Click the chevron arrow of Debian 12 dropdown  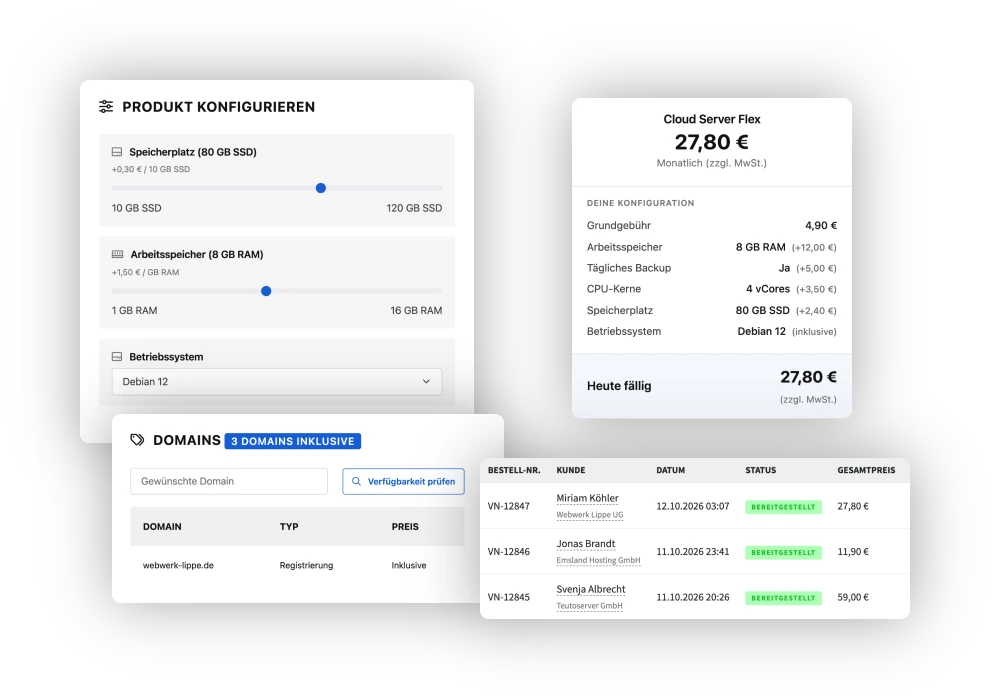(x=426, y=381)
